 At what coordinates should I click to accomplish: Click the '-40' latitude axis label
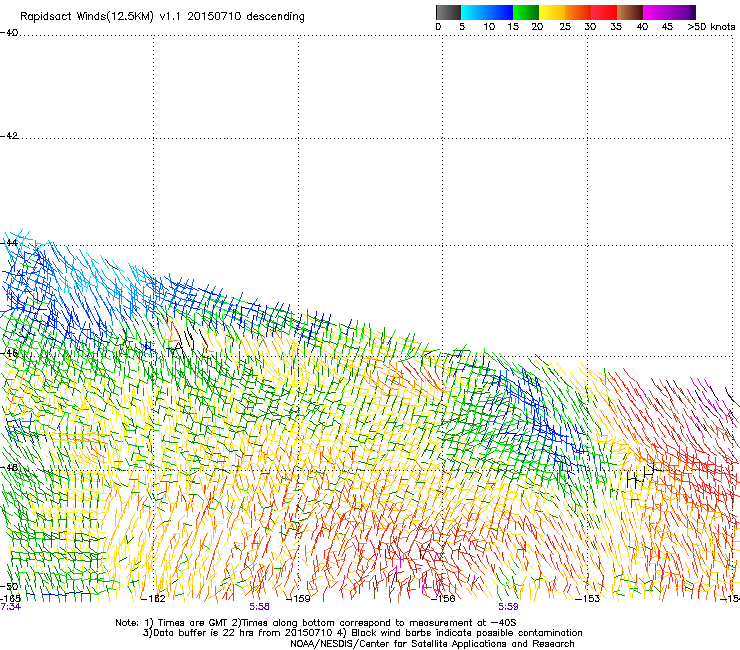click(9, 33)
